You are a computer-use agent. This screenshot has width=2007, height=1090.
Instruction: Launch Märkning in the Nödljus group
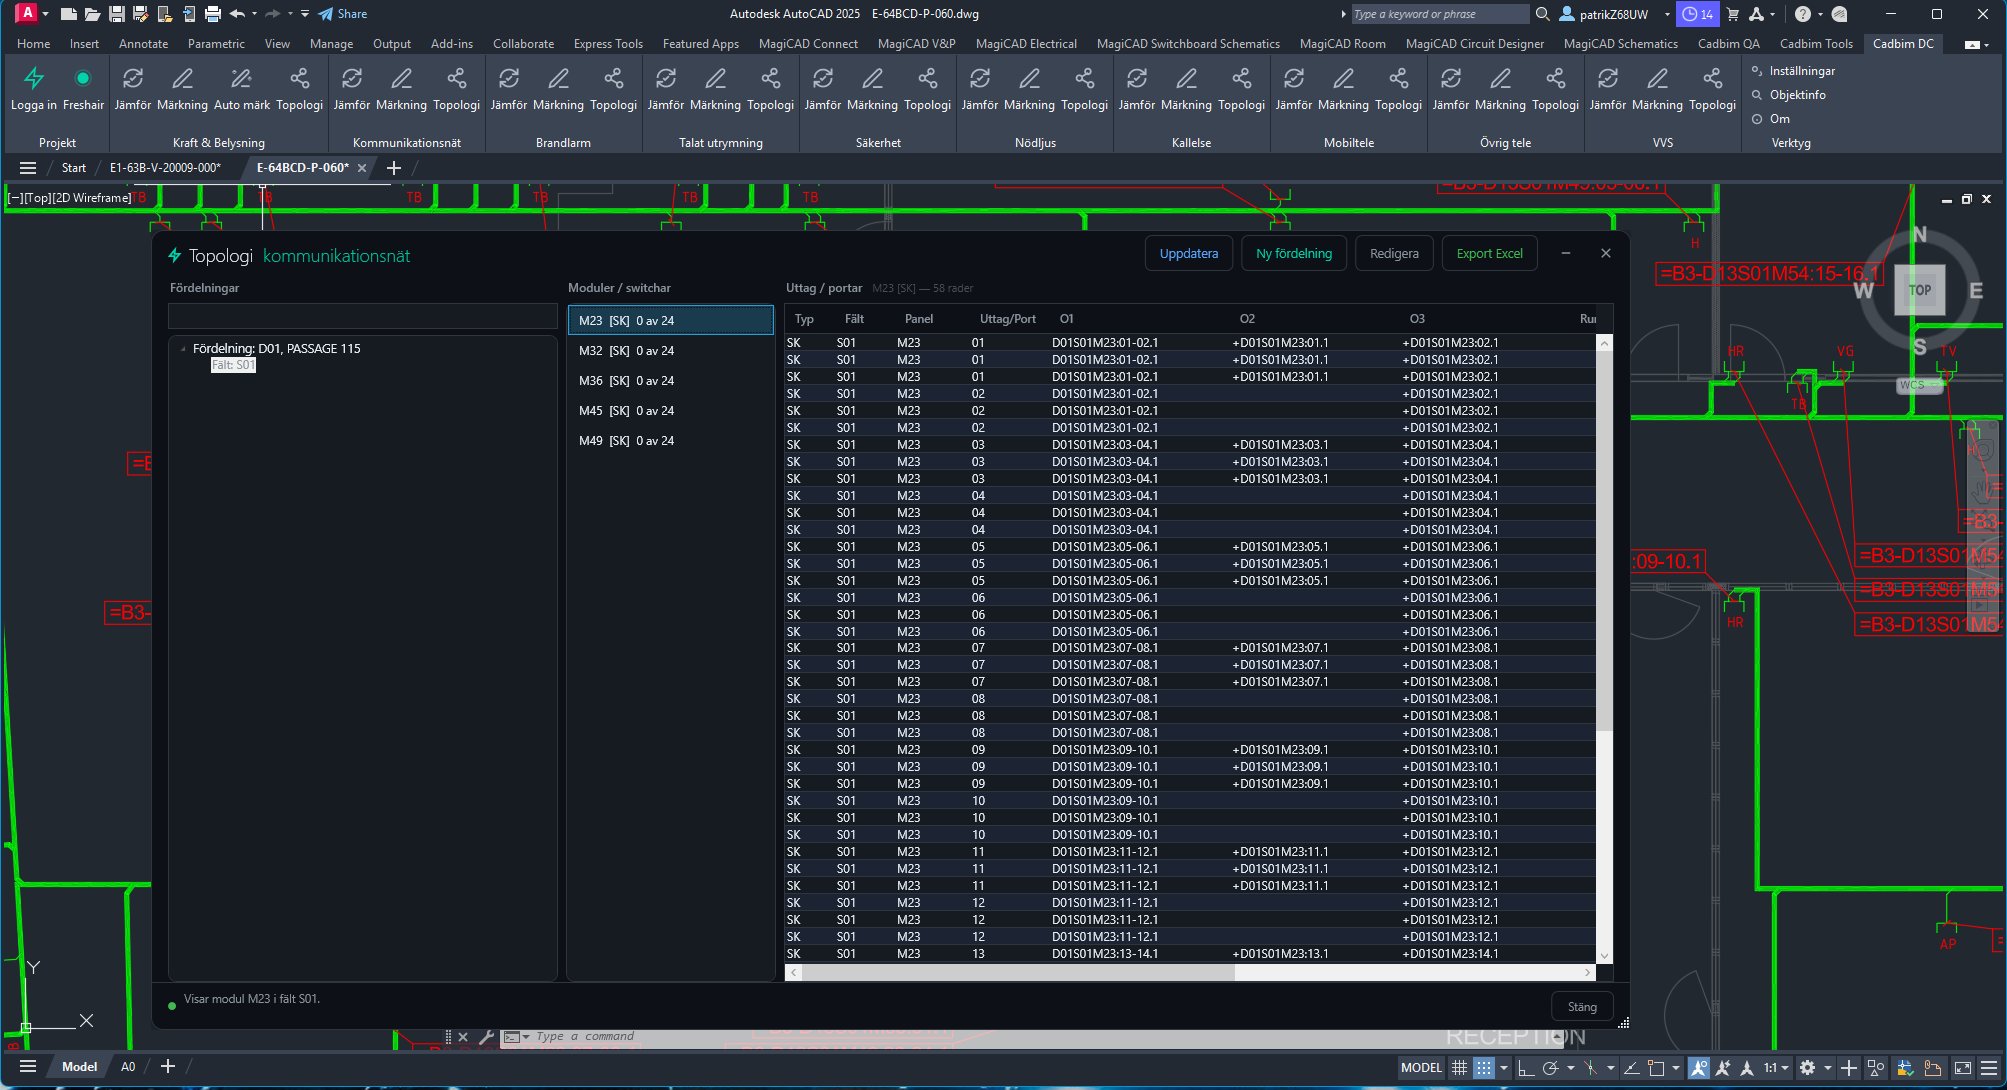click(x=1030, y=89)
